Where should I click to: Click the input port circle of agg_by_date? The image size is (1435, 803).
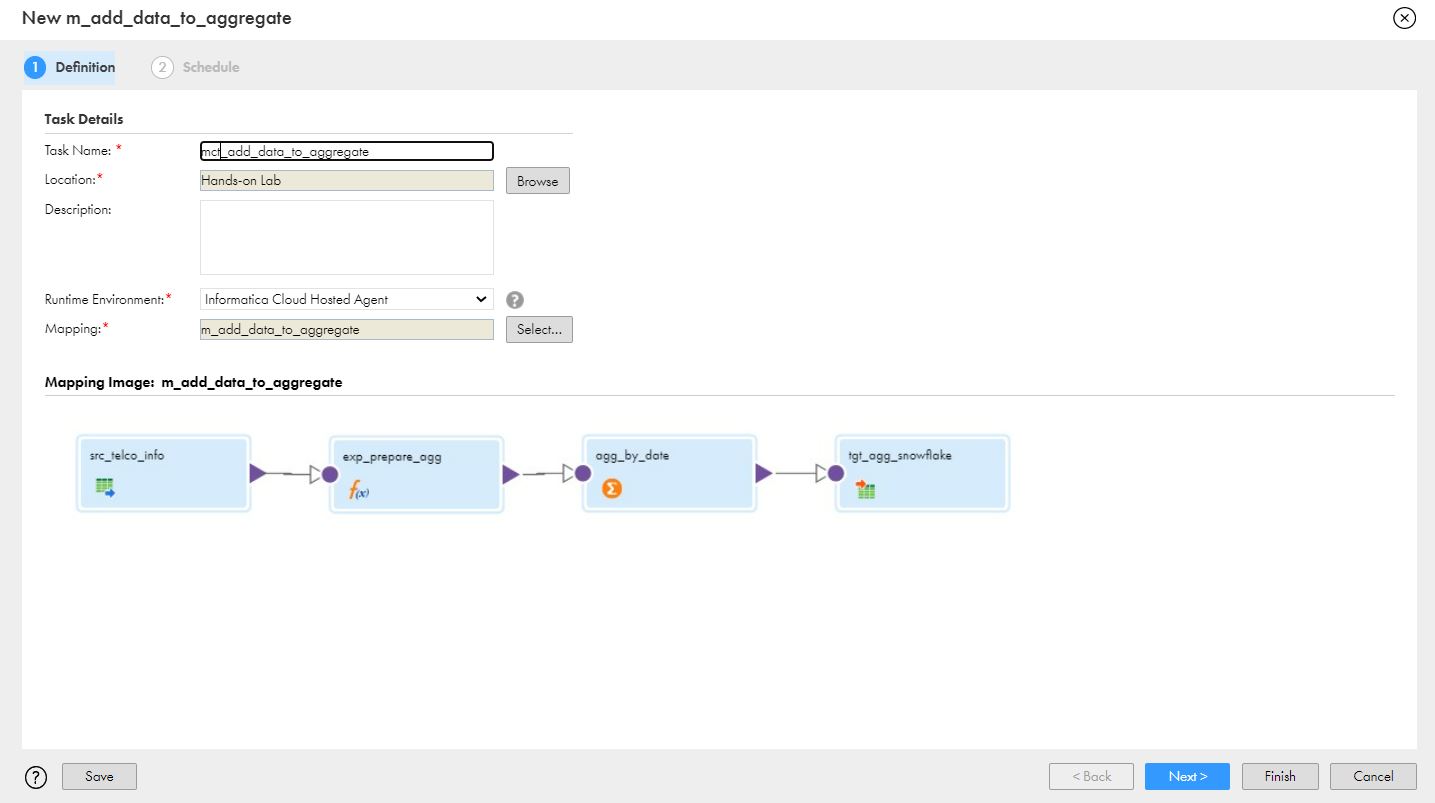583,473
